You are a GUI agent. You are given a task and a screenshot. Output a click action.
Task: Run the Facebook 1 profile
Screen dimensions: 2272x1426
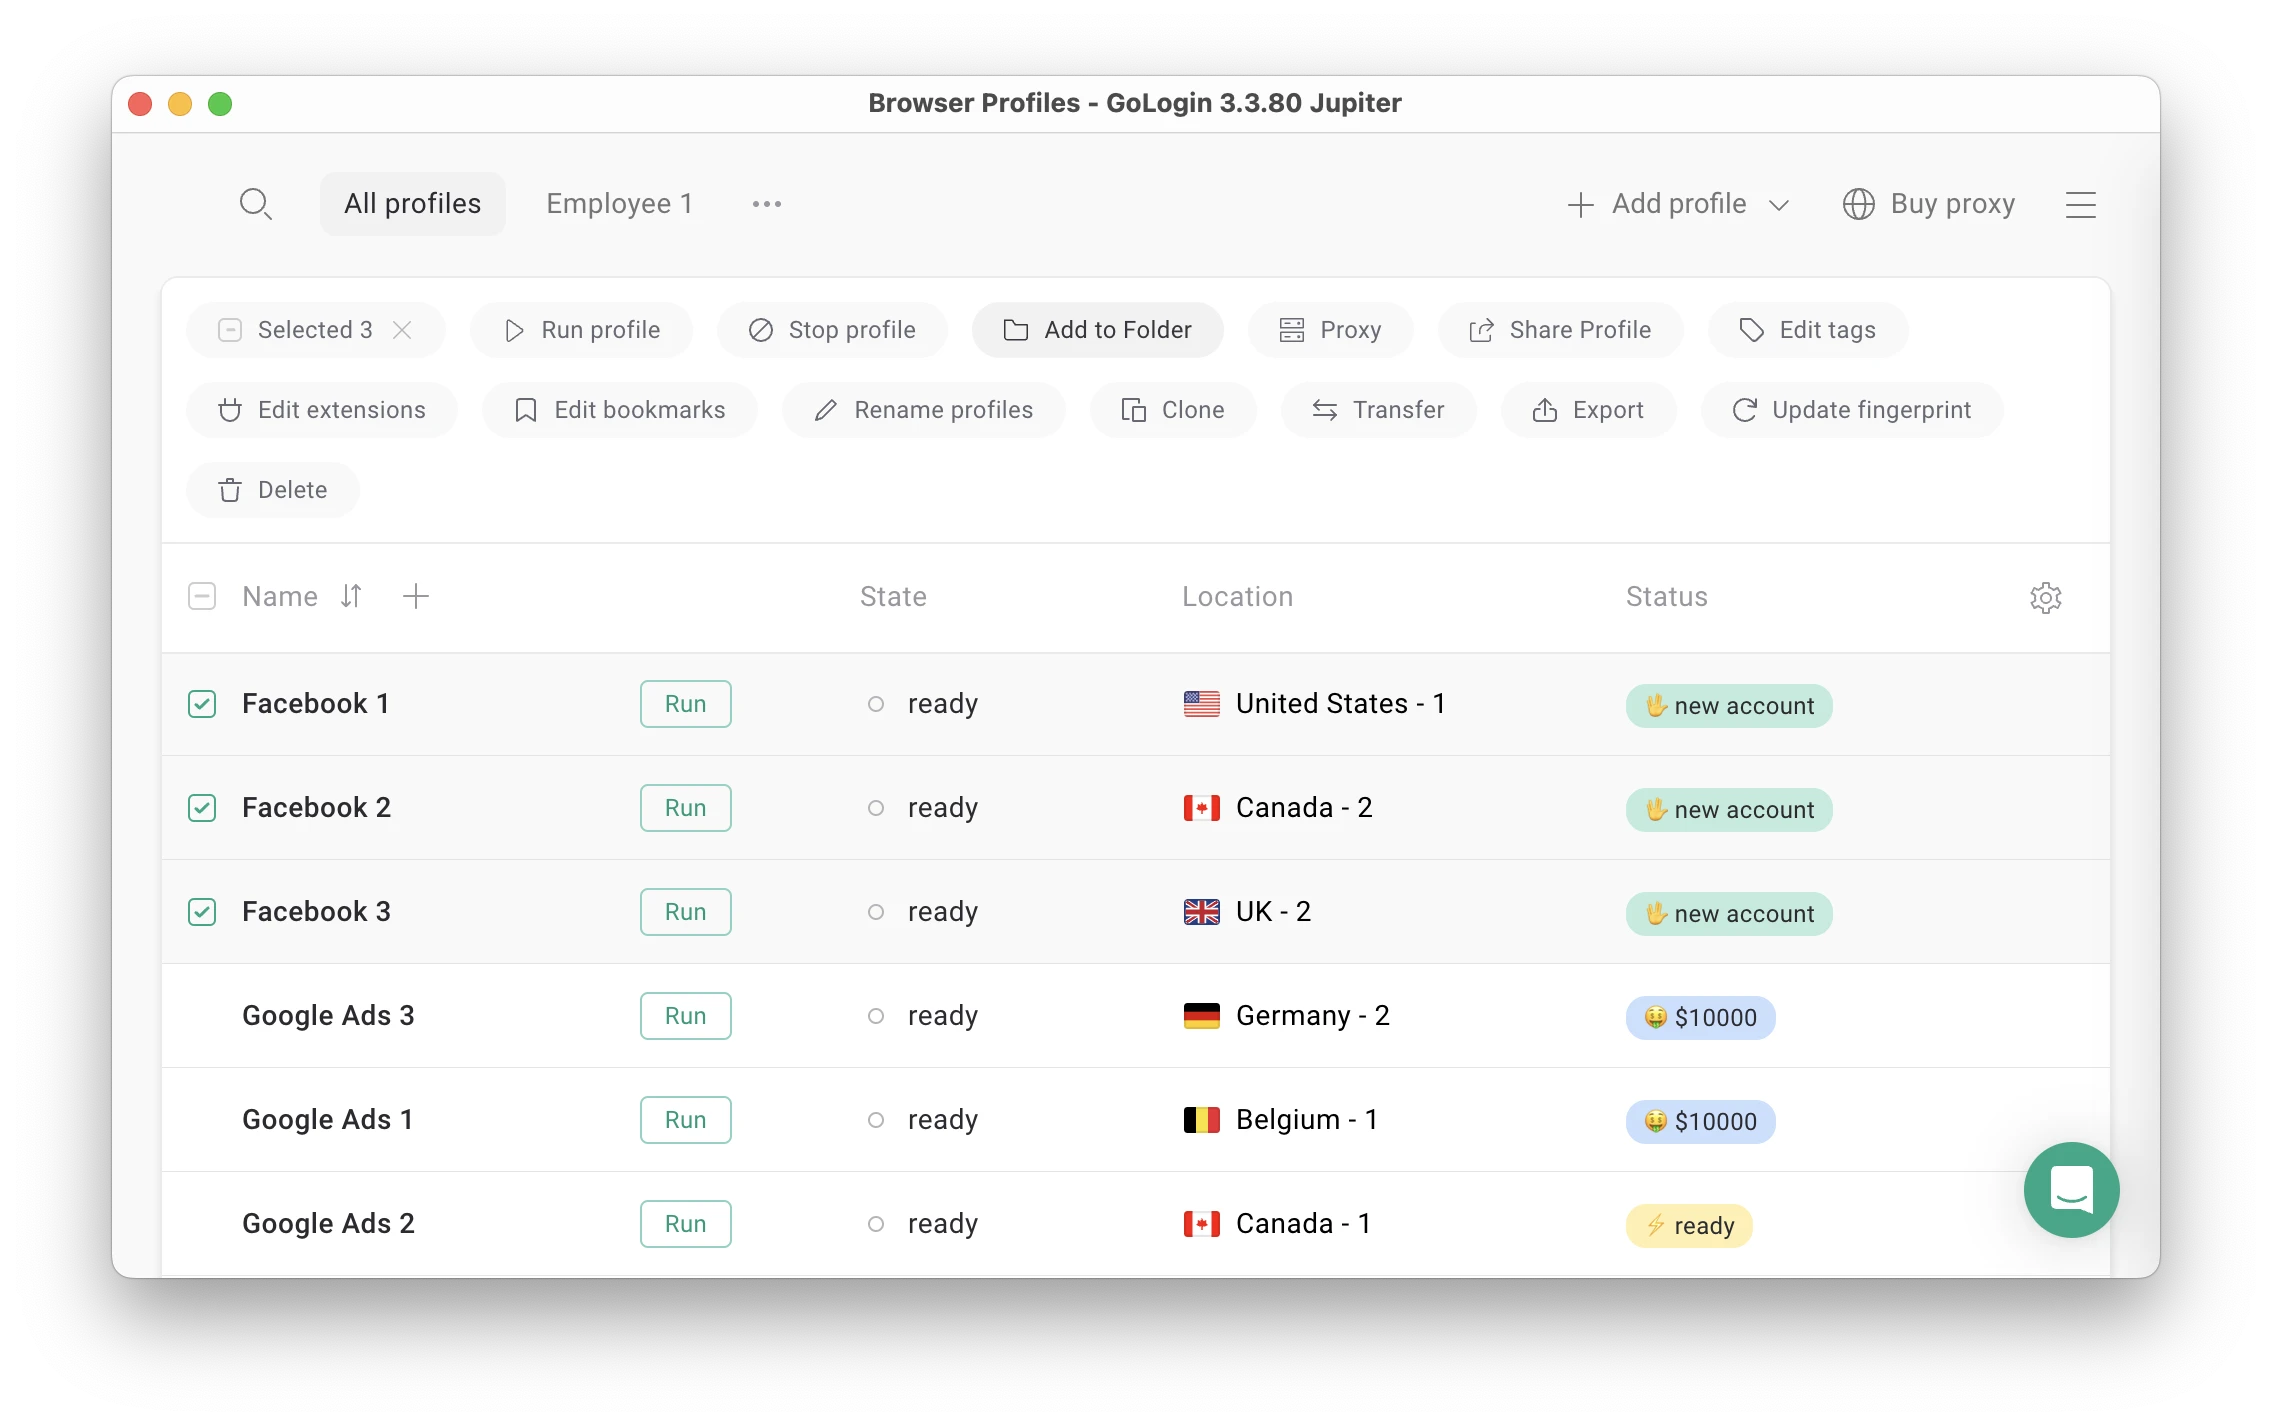(686, 704)
